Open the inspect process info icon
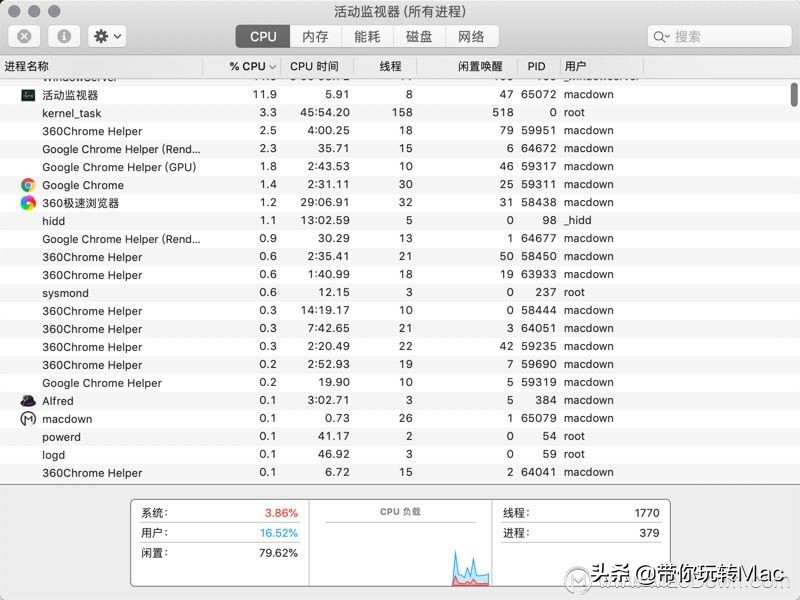Screen dimensions: 800x600 pos(64,36)
